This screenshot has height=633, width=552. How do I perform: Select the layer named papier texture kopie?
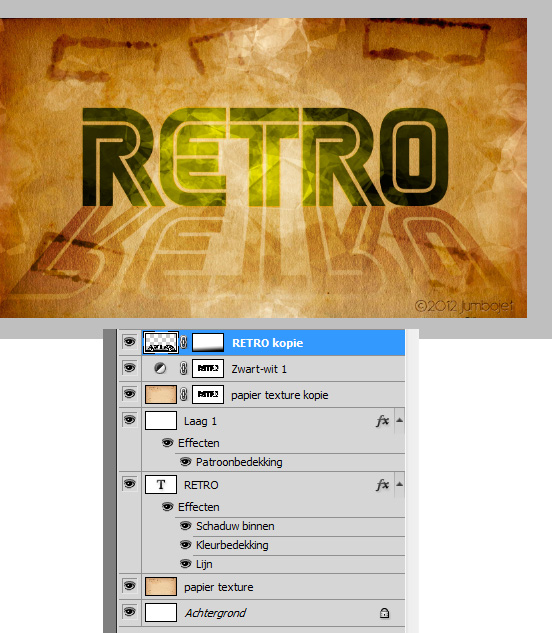(x=279, y=395)
